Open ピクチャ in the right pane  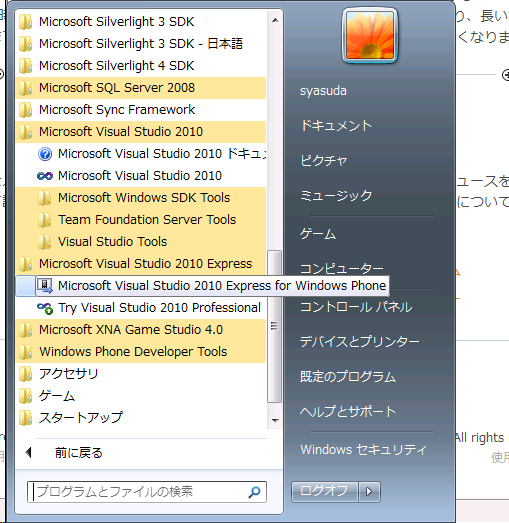pos(324,160)
